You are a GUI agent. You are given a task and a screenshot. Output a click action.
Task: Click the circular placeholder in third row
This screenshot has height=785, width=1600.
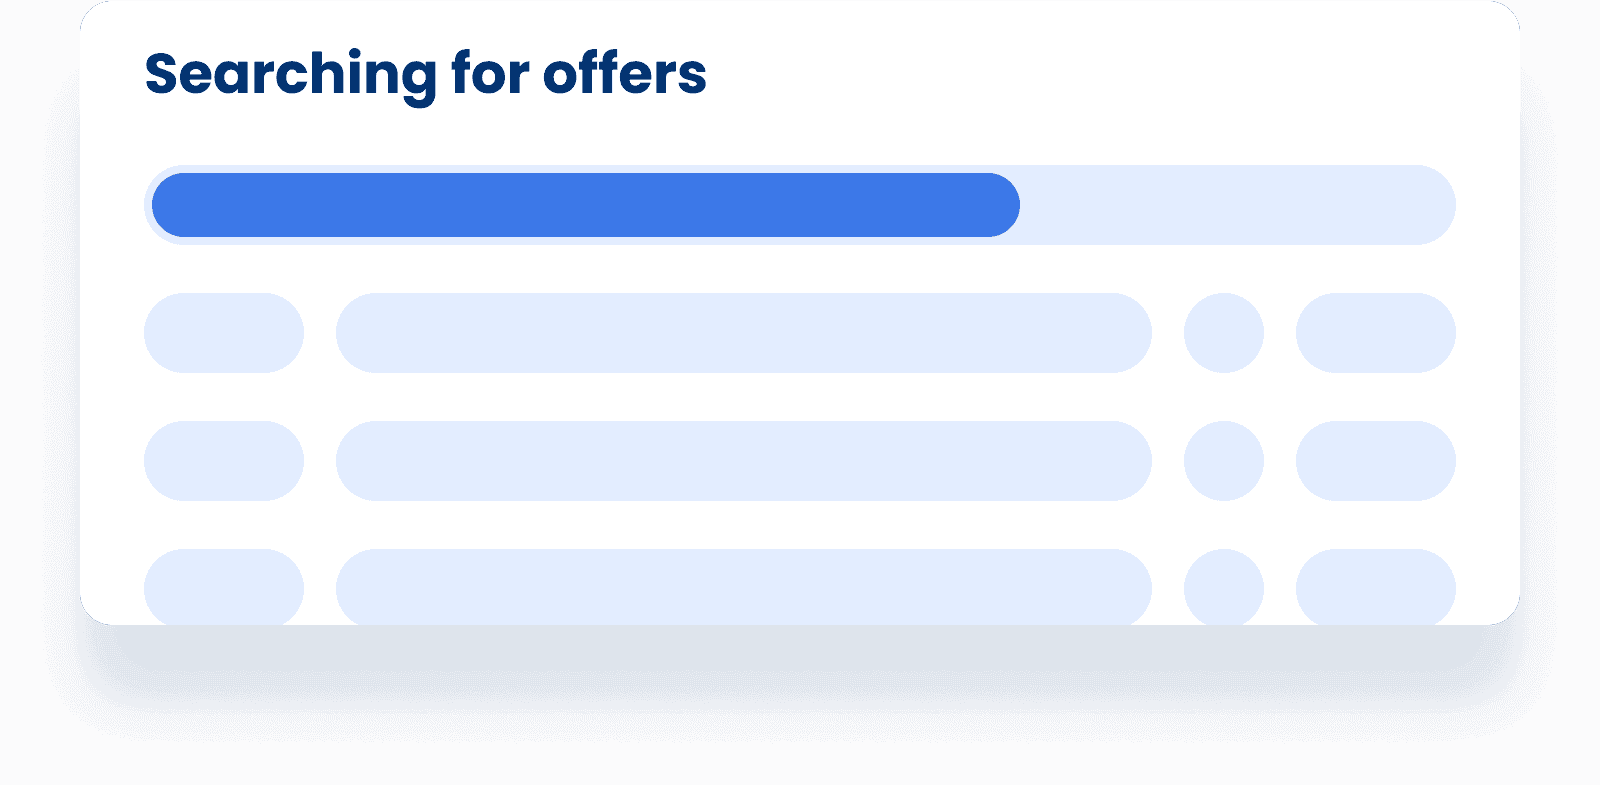click(1224, 587)
